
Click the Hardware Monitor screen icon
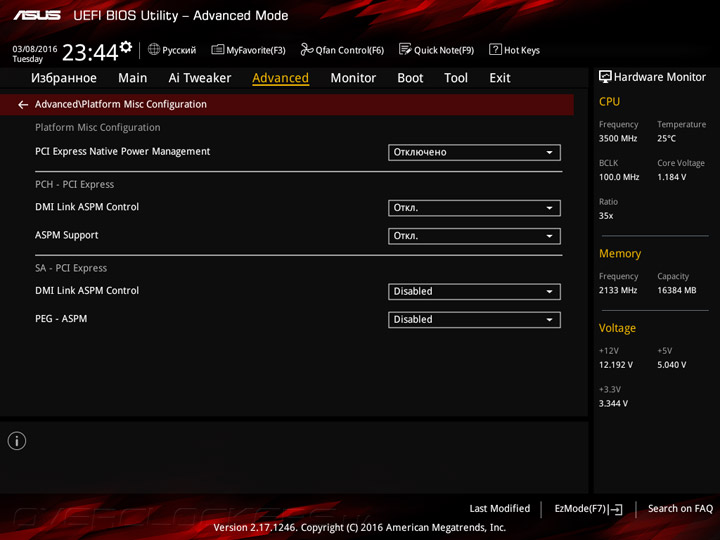[x=605, y=77]
